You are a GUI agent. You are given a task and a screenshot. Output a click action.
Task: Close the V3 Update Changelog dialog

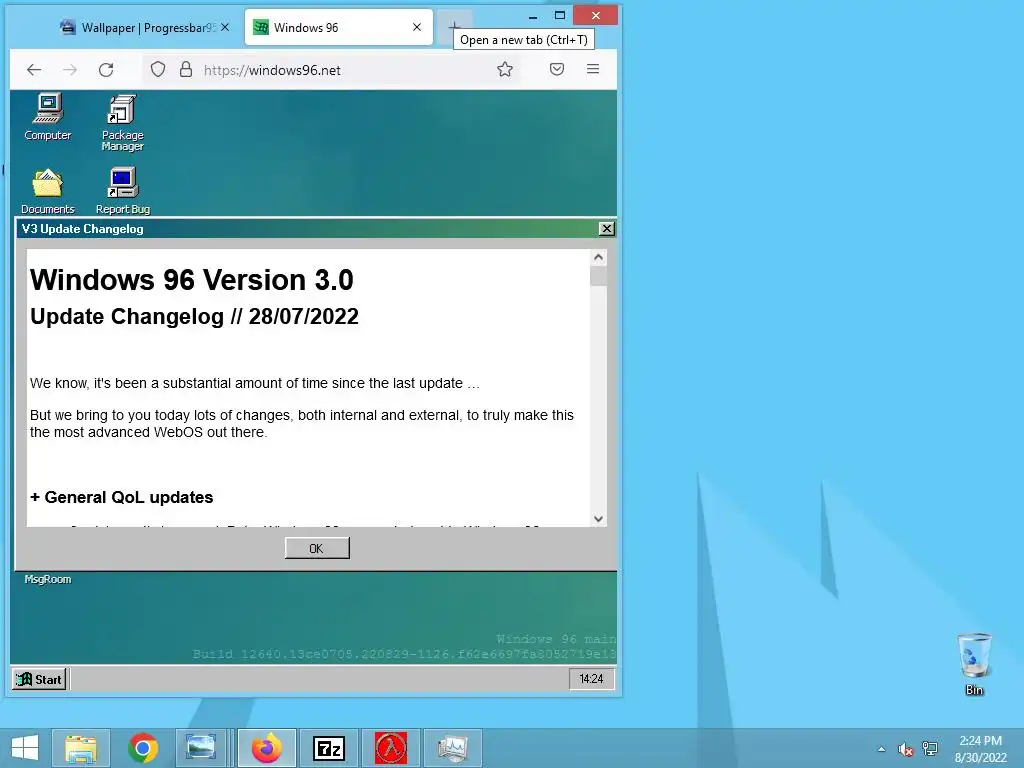click(607, 229)
